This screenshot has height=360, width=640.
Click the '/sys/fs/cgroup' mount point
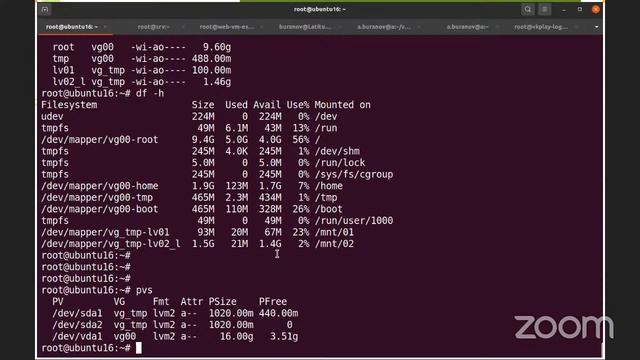353,174
